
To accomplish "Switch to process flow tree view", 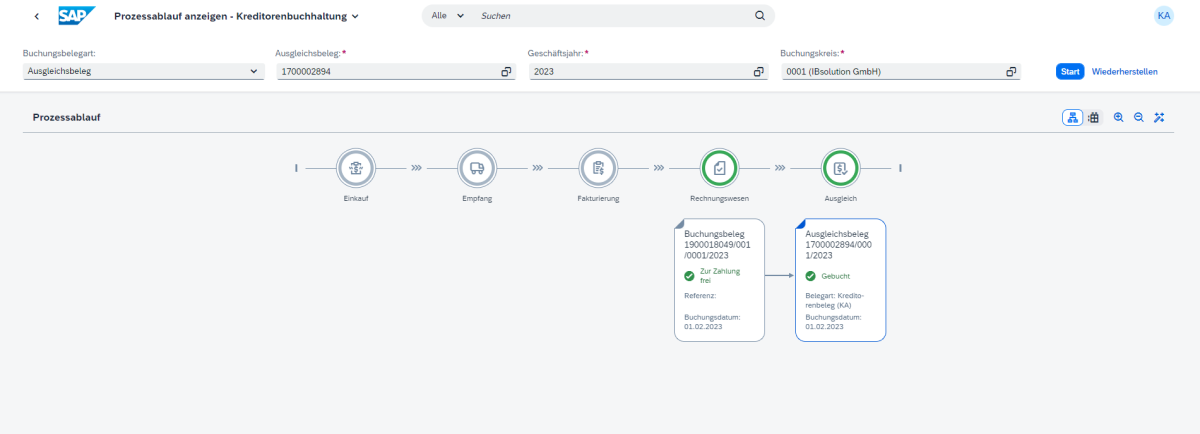I will 1072,117.
